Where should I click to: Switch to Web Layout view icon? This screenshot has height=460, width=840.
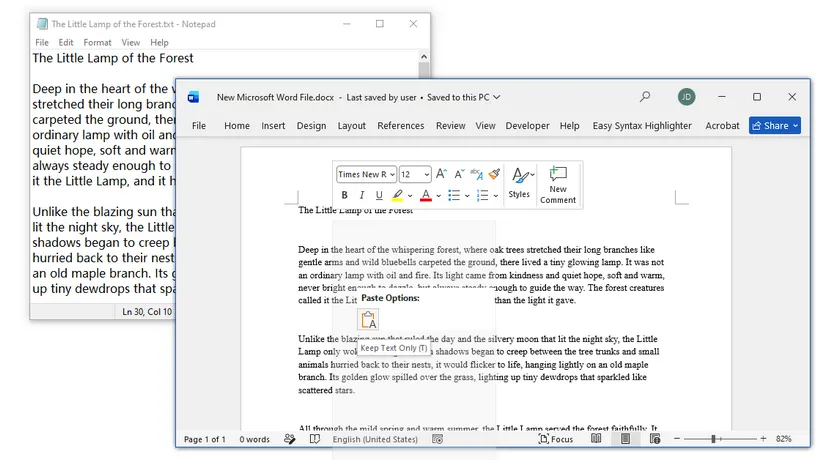pyautogui.click(x=655, y=439)
